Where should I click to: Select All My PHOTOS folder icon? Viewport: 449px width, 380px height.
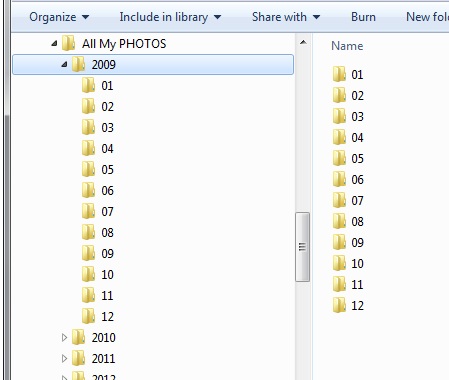point(69,43)
